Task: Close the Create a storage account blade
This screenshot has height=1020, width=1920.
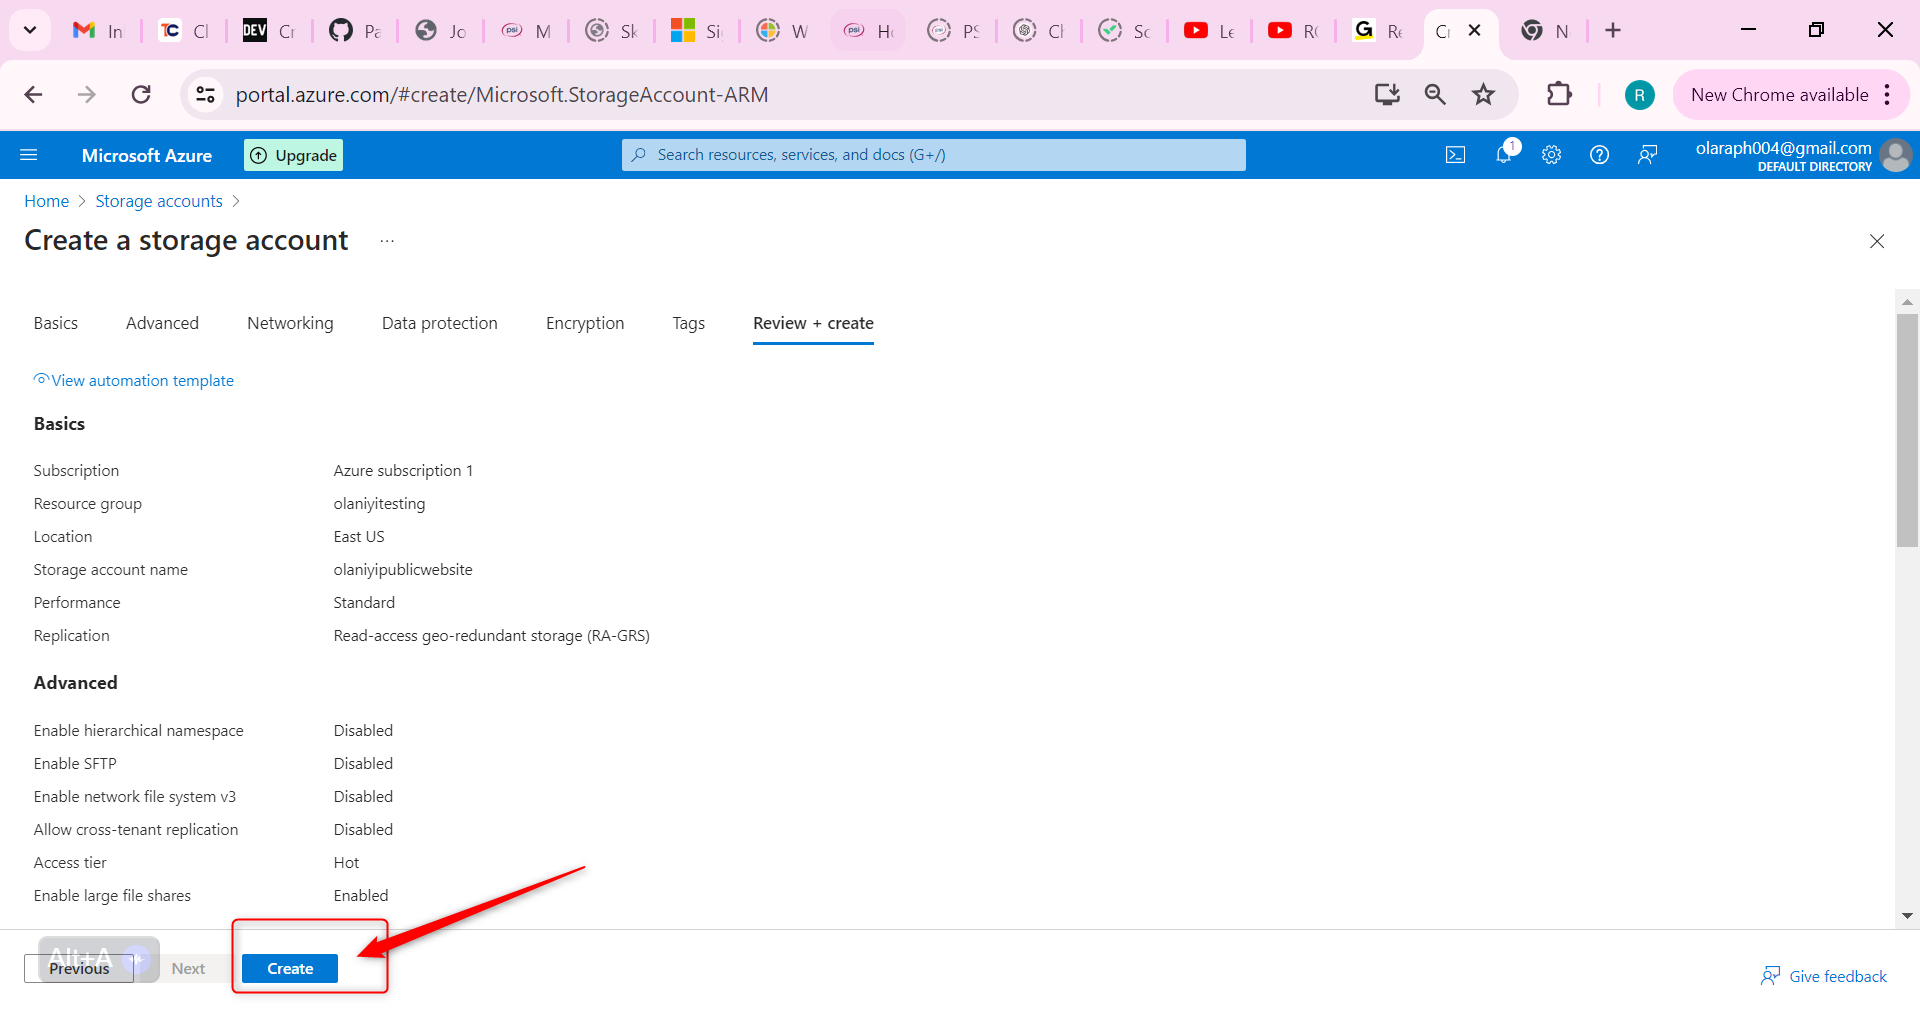Action: (x=1877, y=241)
